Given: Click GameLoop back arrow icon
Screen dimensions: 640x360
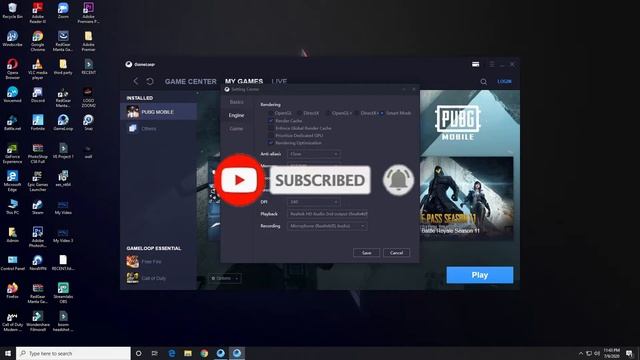Looking at the screenshot, I should pos(136,81).
